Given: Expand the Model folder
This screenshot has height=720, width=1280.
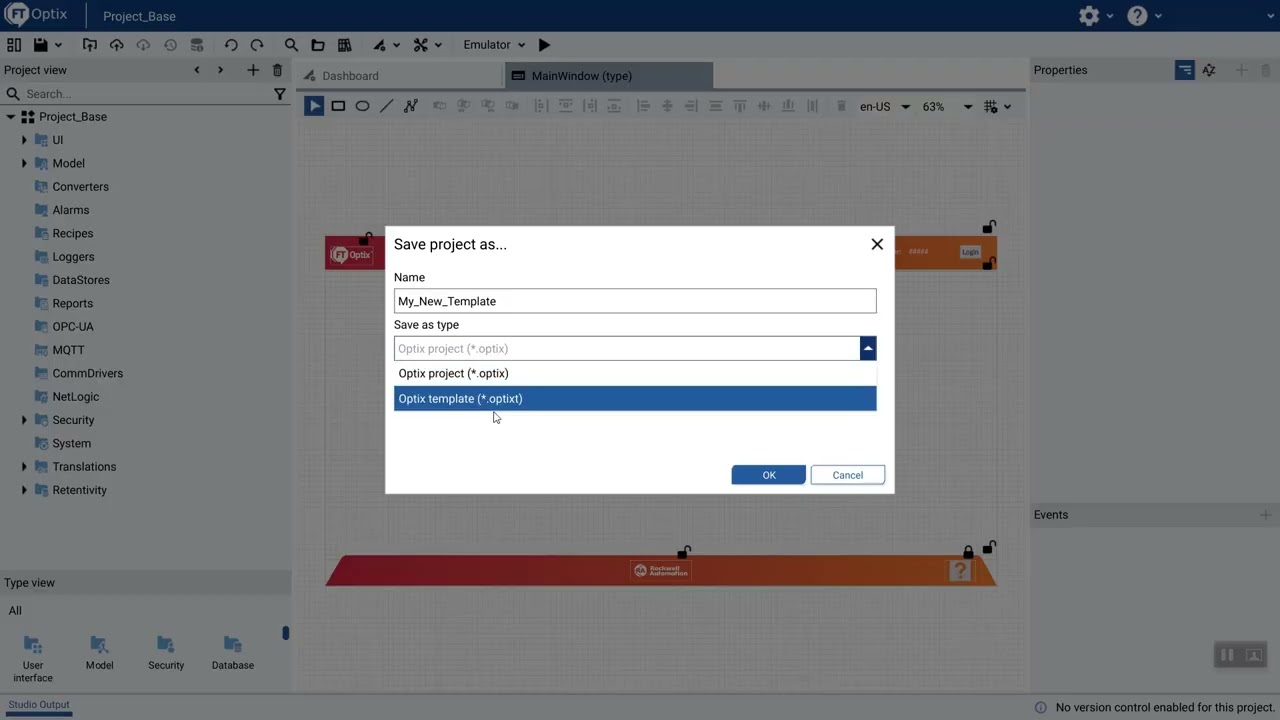Looking at the screenshot, I should (x=24, y=163).
